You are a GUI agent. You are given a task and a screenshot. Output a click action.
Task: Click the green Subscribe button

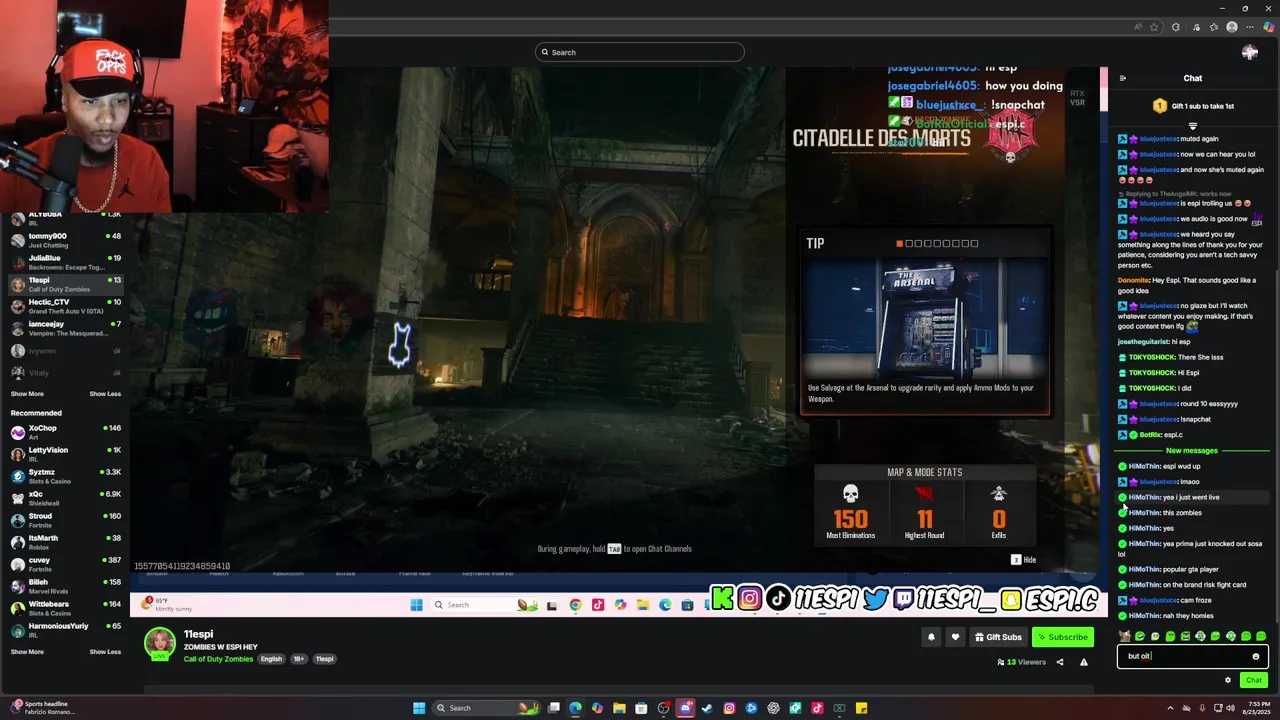pos(1062,637)
